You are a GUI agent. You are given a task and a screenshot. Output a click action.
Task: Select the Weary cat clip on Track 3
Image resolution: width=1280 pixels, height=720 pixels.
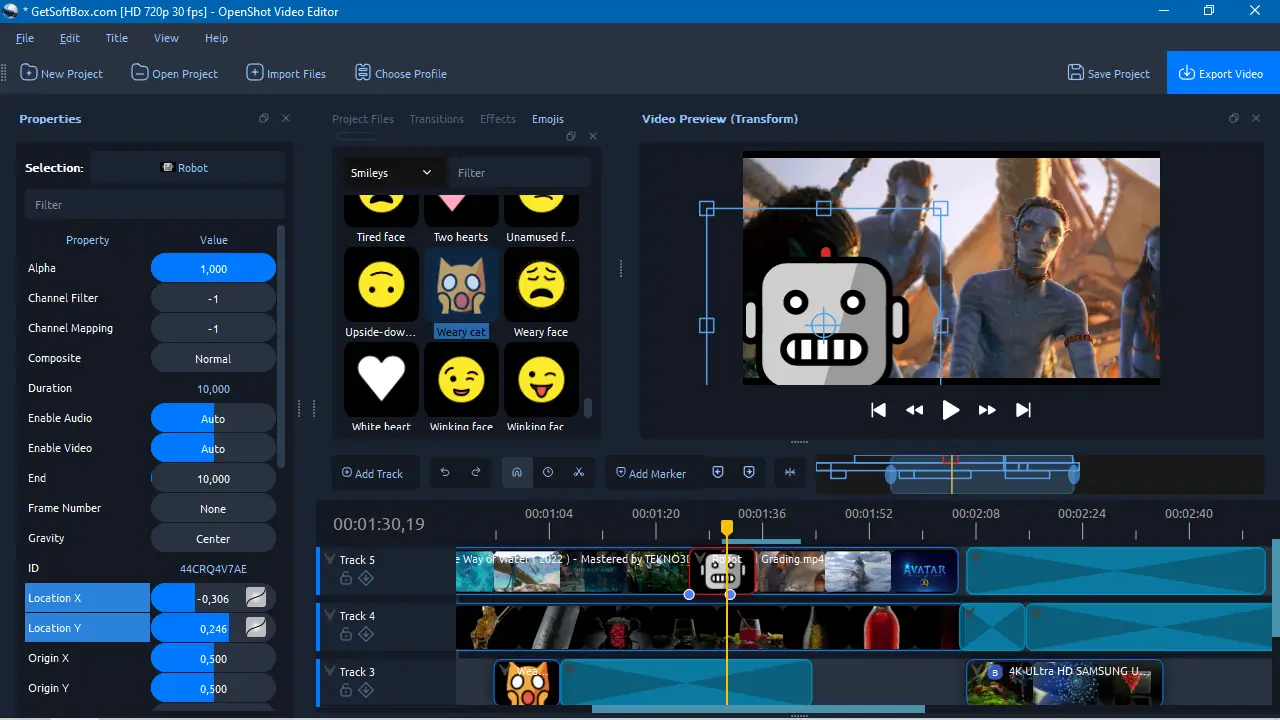coord(527,684)
